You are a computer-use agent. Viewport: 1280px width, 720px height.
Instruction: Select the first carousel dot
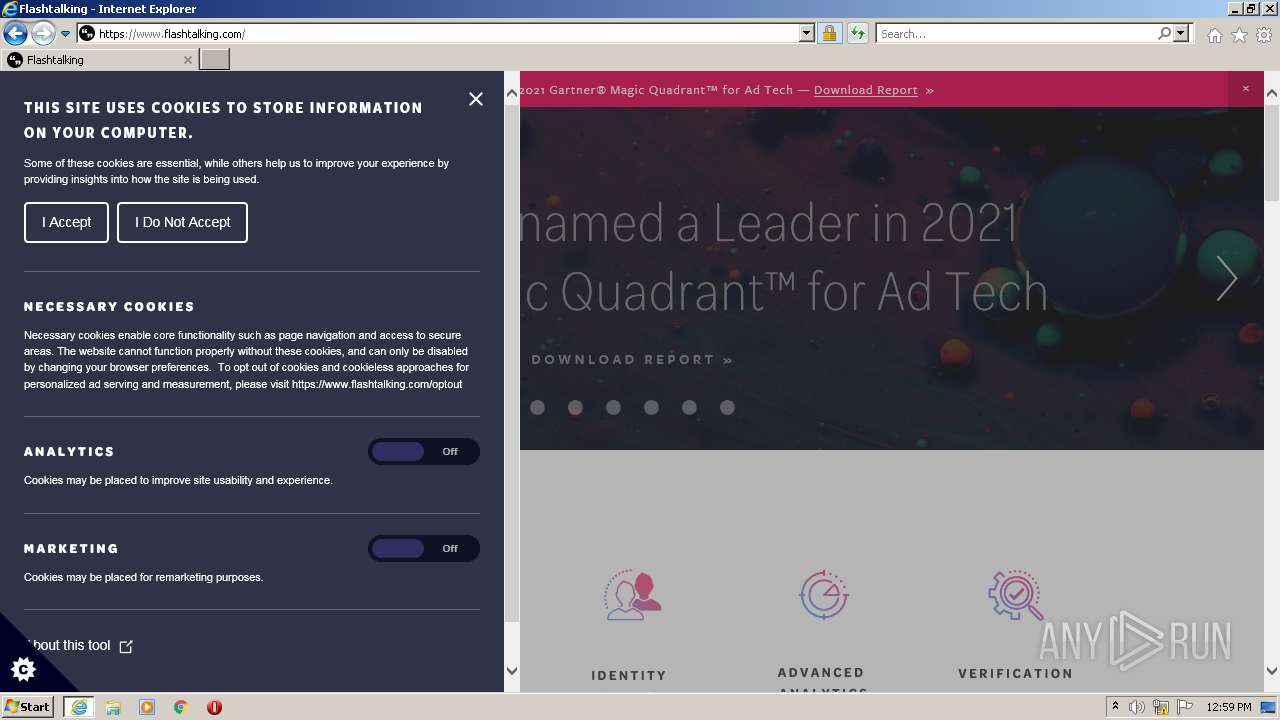537,407
